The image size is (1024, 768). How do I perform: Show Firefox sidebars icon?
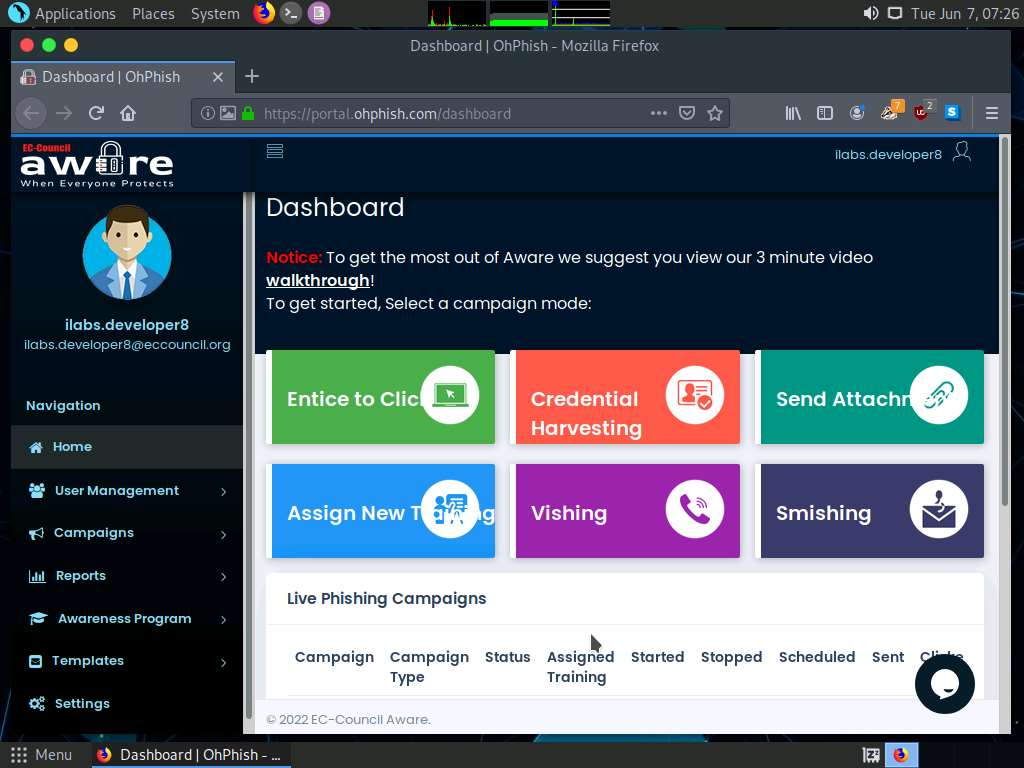(x=825, y=113)
